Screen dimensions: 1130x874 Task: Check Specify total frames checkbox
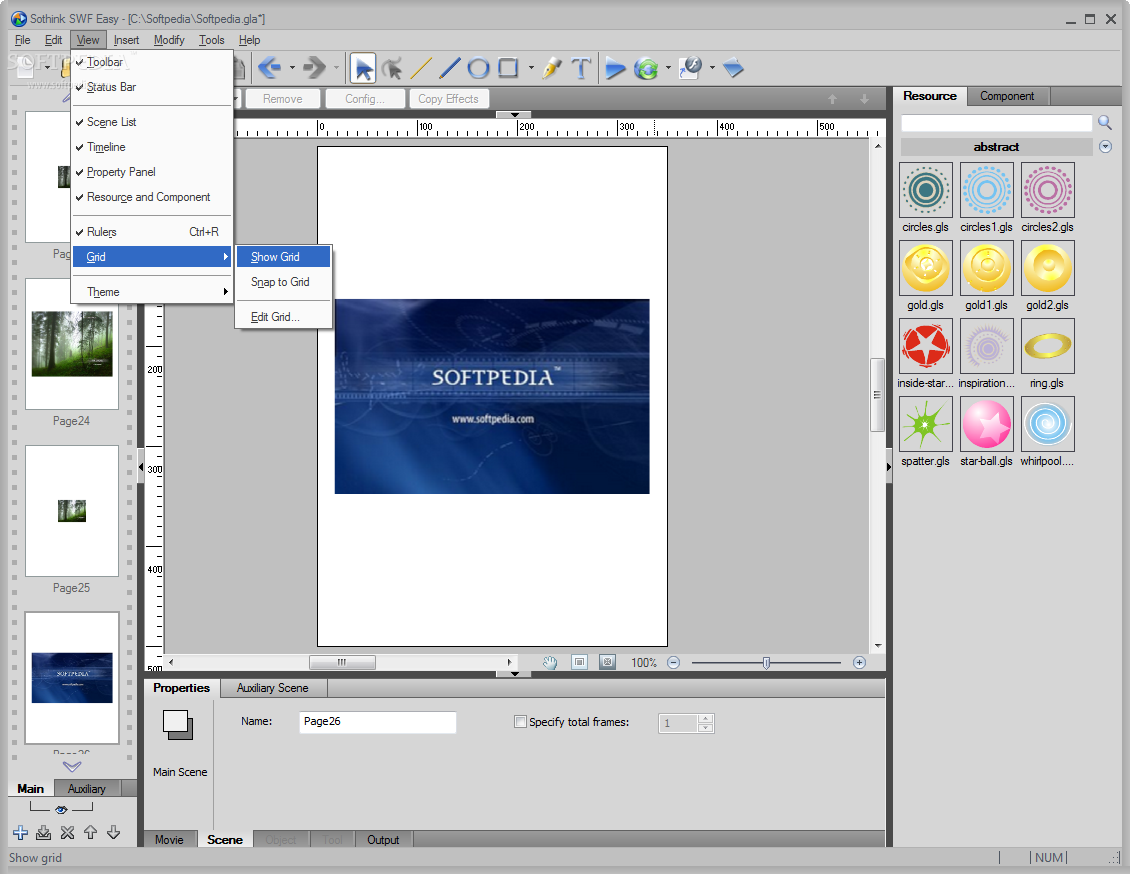pos(520,721)
